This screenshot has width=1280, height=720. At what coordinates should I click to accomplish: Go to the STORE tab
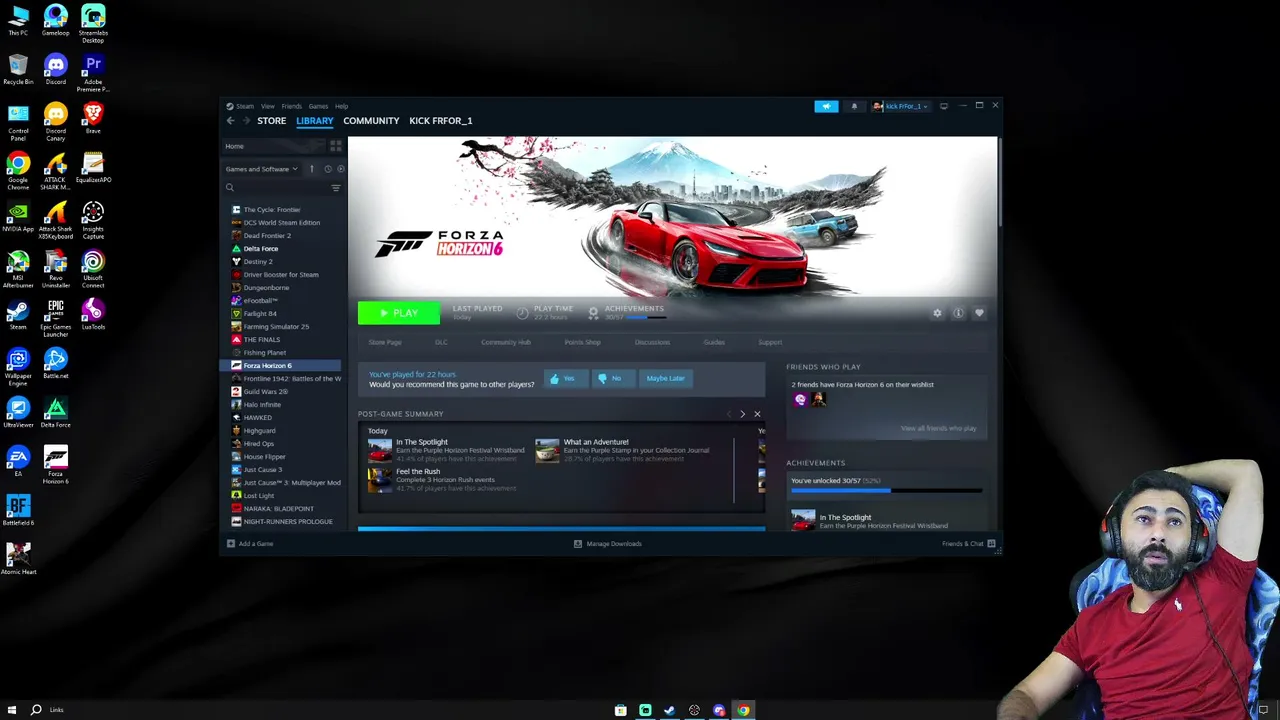(271, 121)
